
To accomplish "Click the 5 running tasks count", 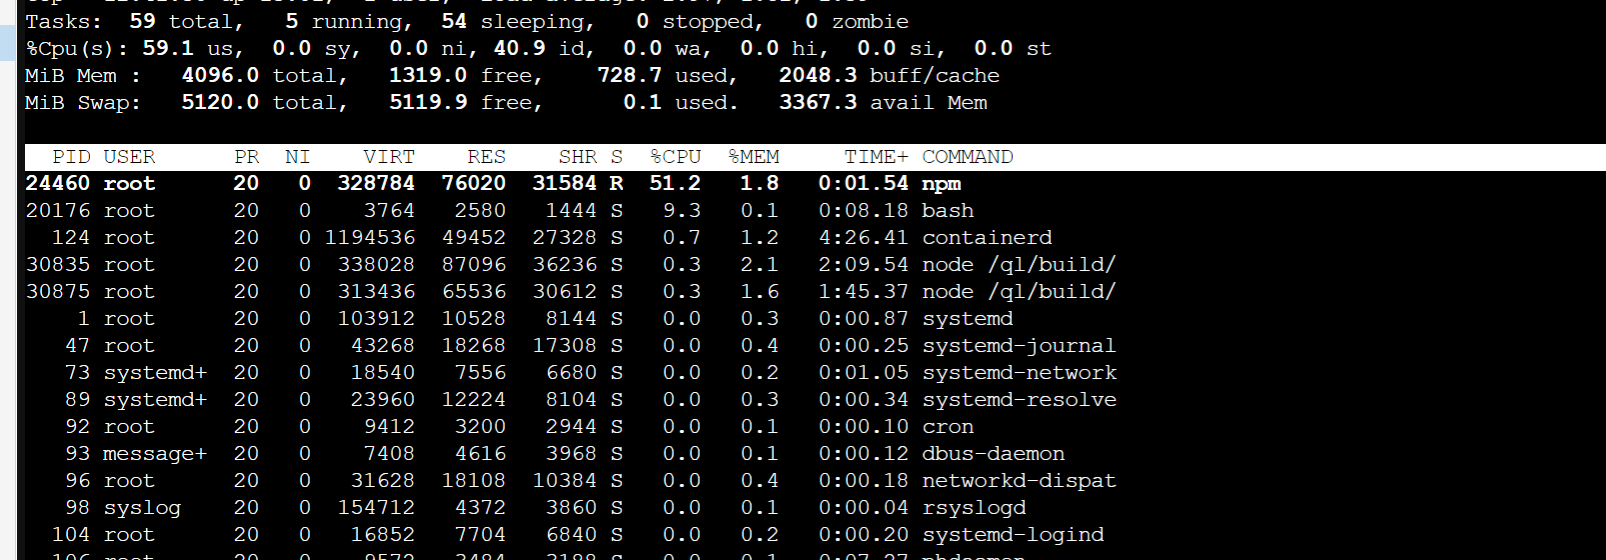I will tap(291, 22).
